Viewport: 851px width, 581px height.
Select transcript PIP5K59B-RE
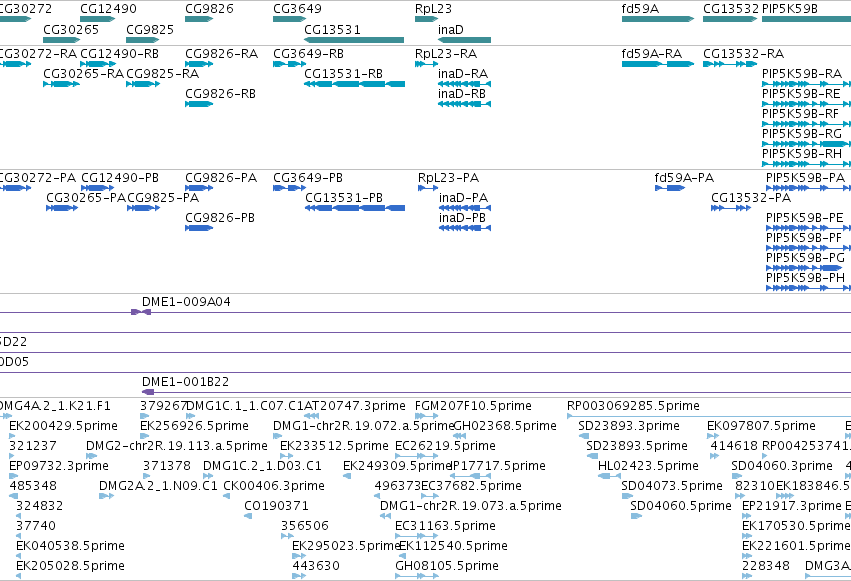806,104
